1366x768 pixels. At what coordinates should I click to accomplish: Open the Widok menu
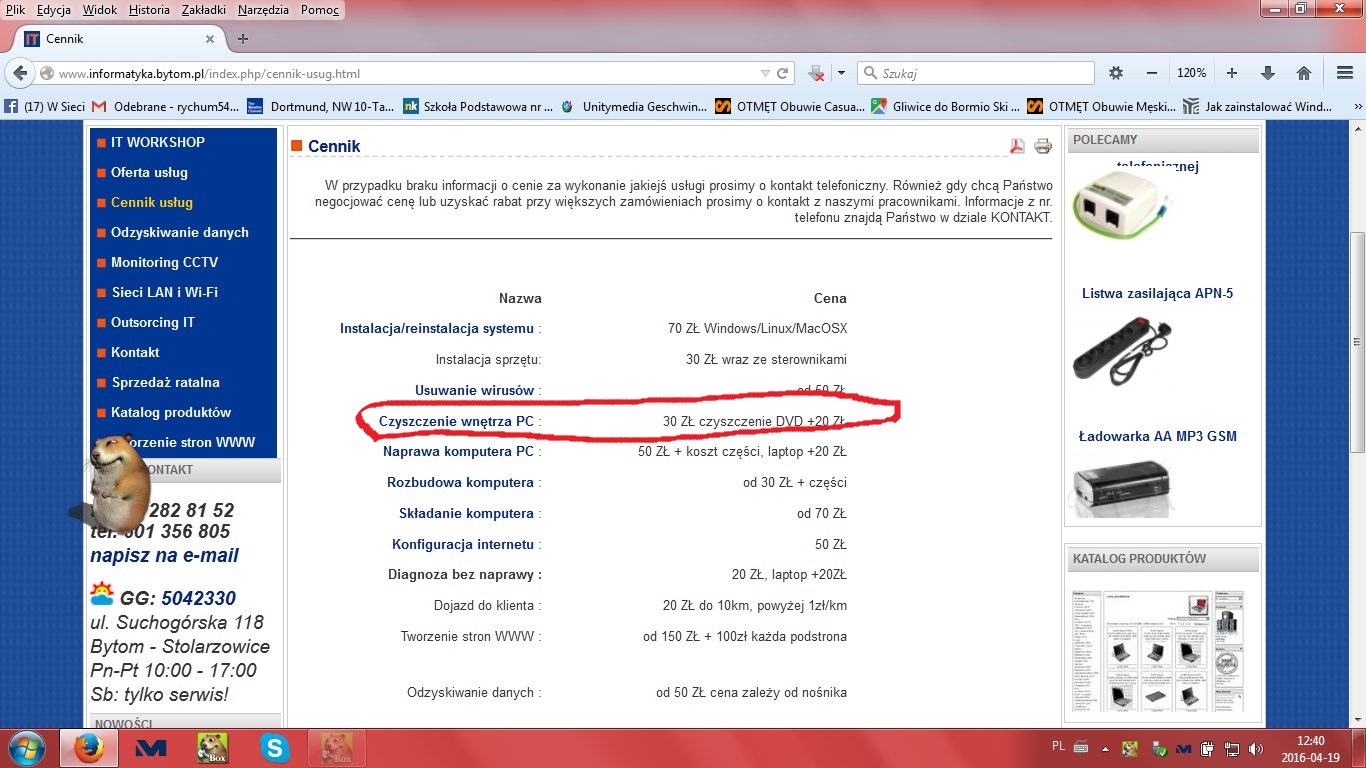tap(100, 10)
